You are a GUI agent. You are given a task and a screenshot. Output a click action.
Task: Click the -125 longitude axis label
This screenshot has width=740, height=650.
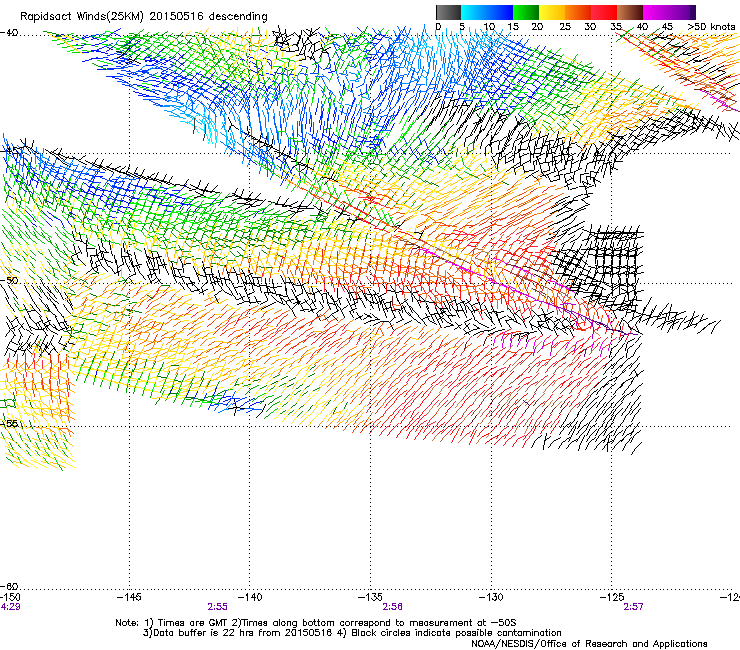tap(612, 597)
